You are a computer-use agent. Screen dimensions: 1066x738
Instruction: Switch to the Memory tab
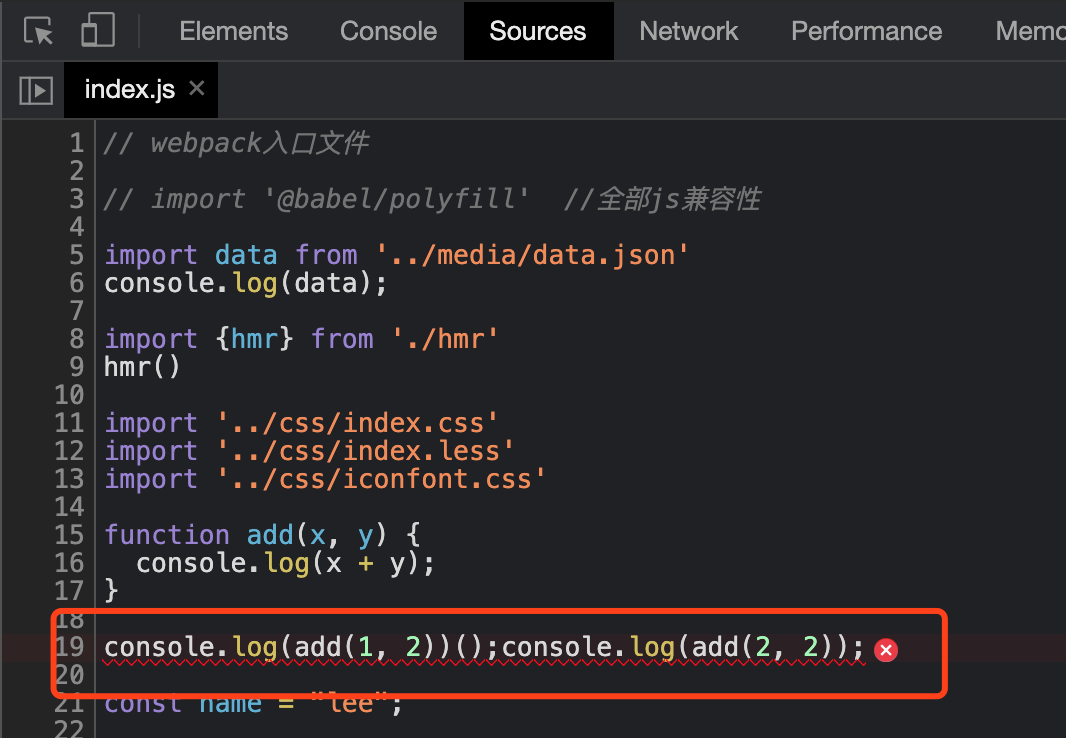1029,31
